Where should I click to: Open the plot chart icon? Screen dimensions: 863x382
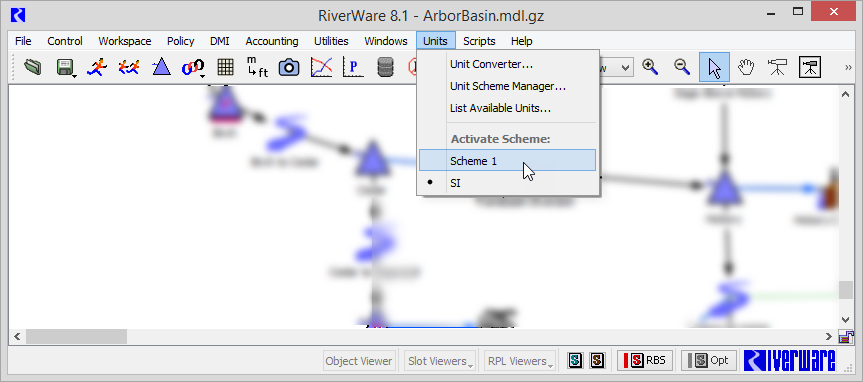click(x=321, y=67)
